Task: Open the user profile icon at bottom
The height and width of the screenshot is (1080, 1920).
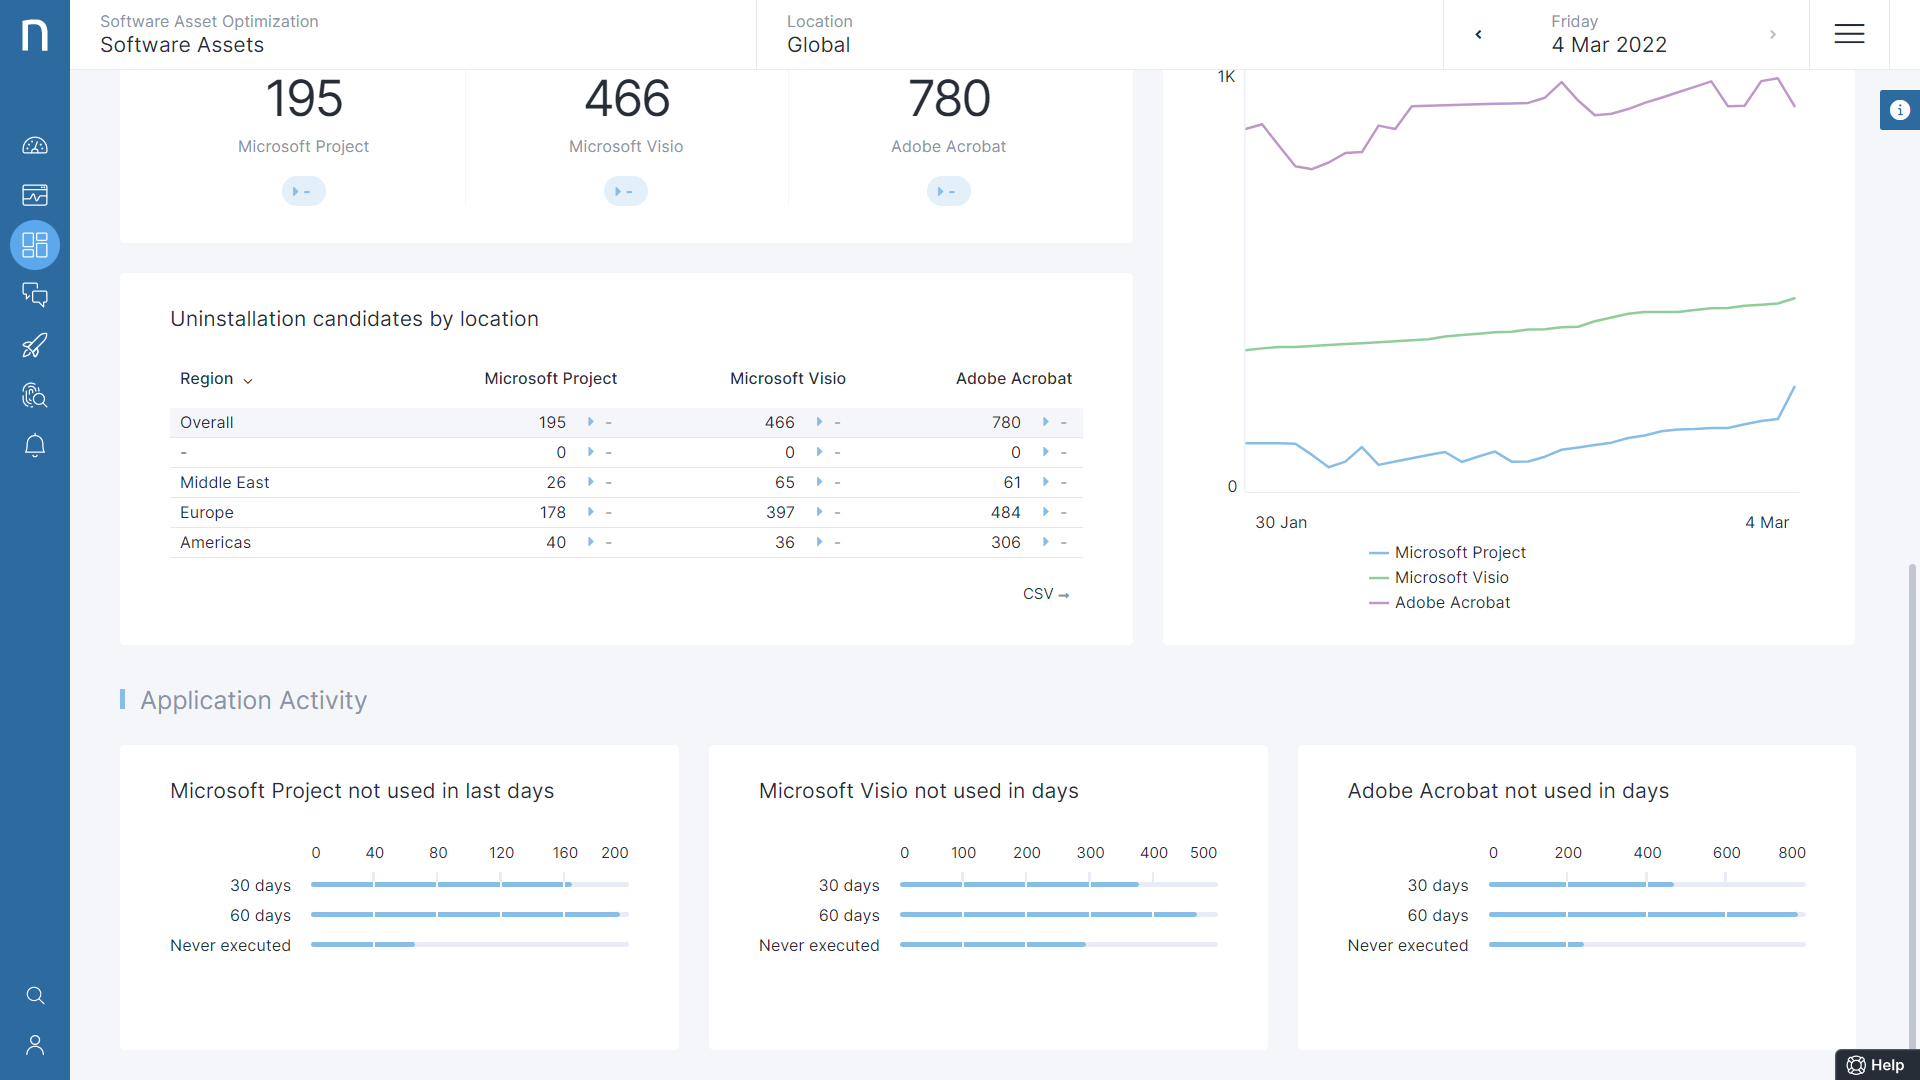Action: (35, 1045)
